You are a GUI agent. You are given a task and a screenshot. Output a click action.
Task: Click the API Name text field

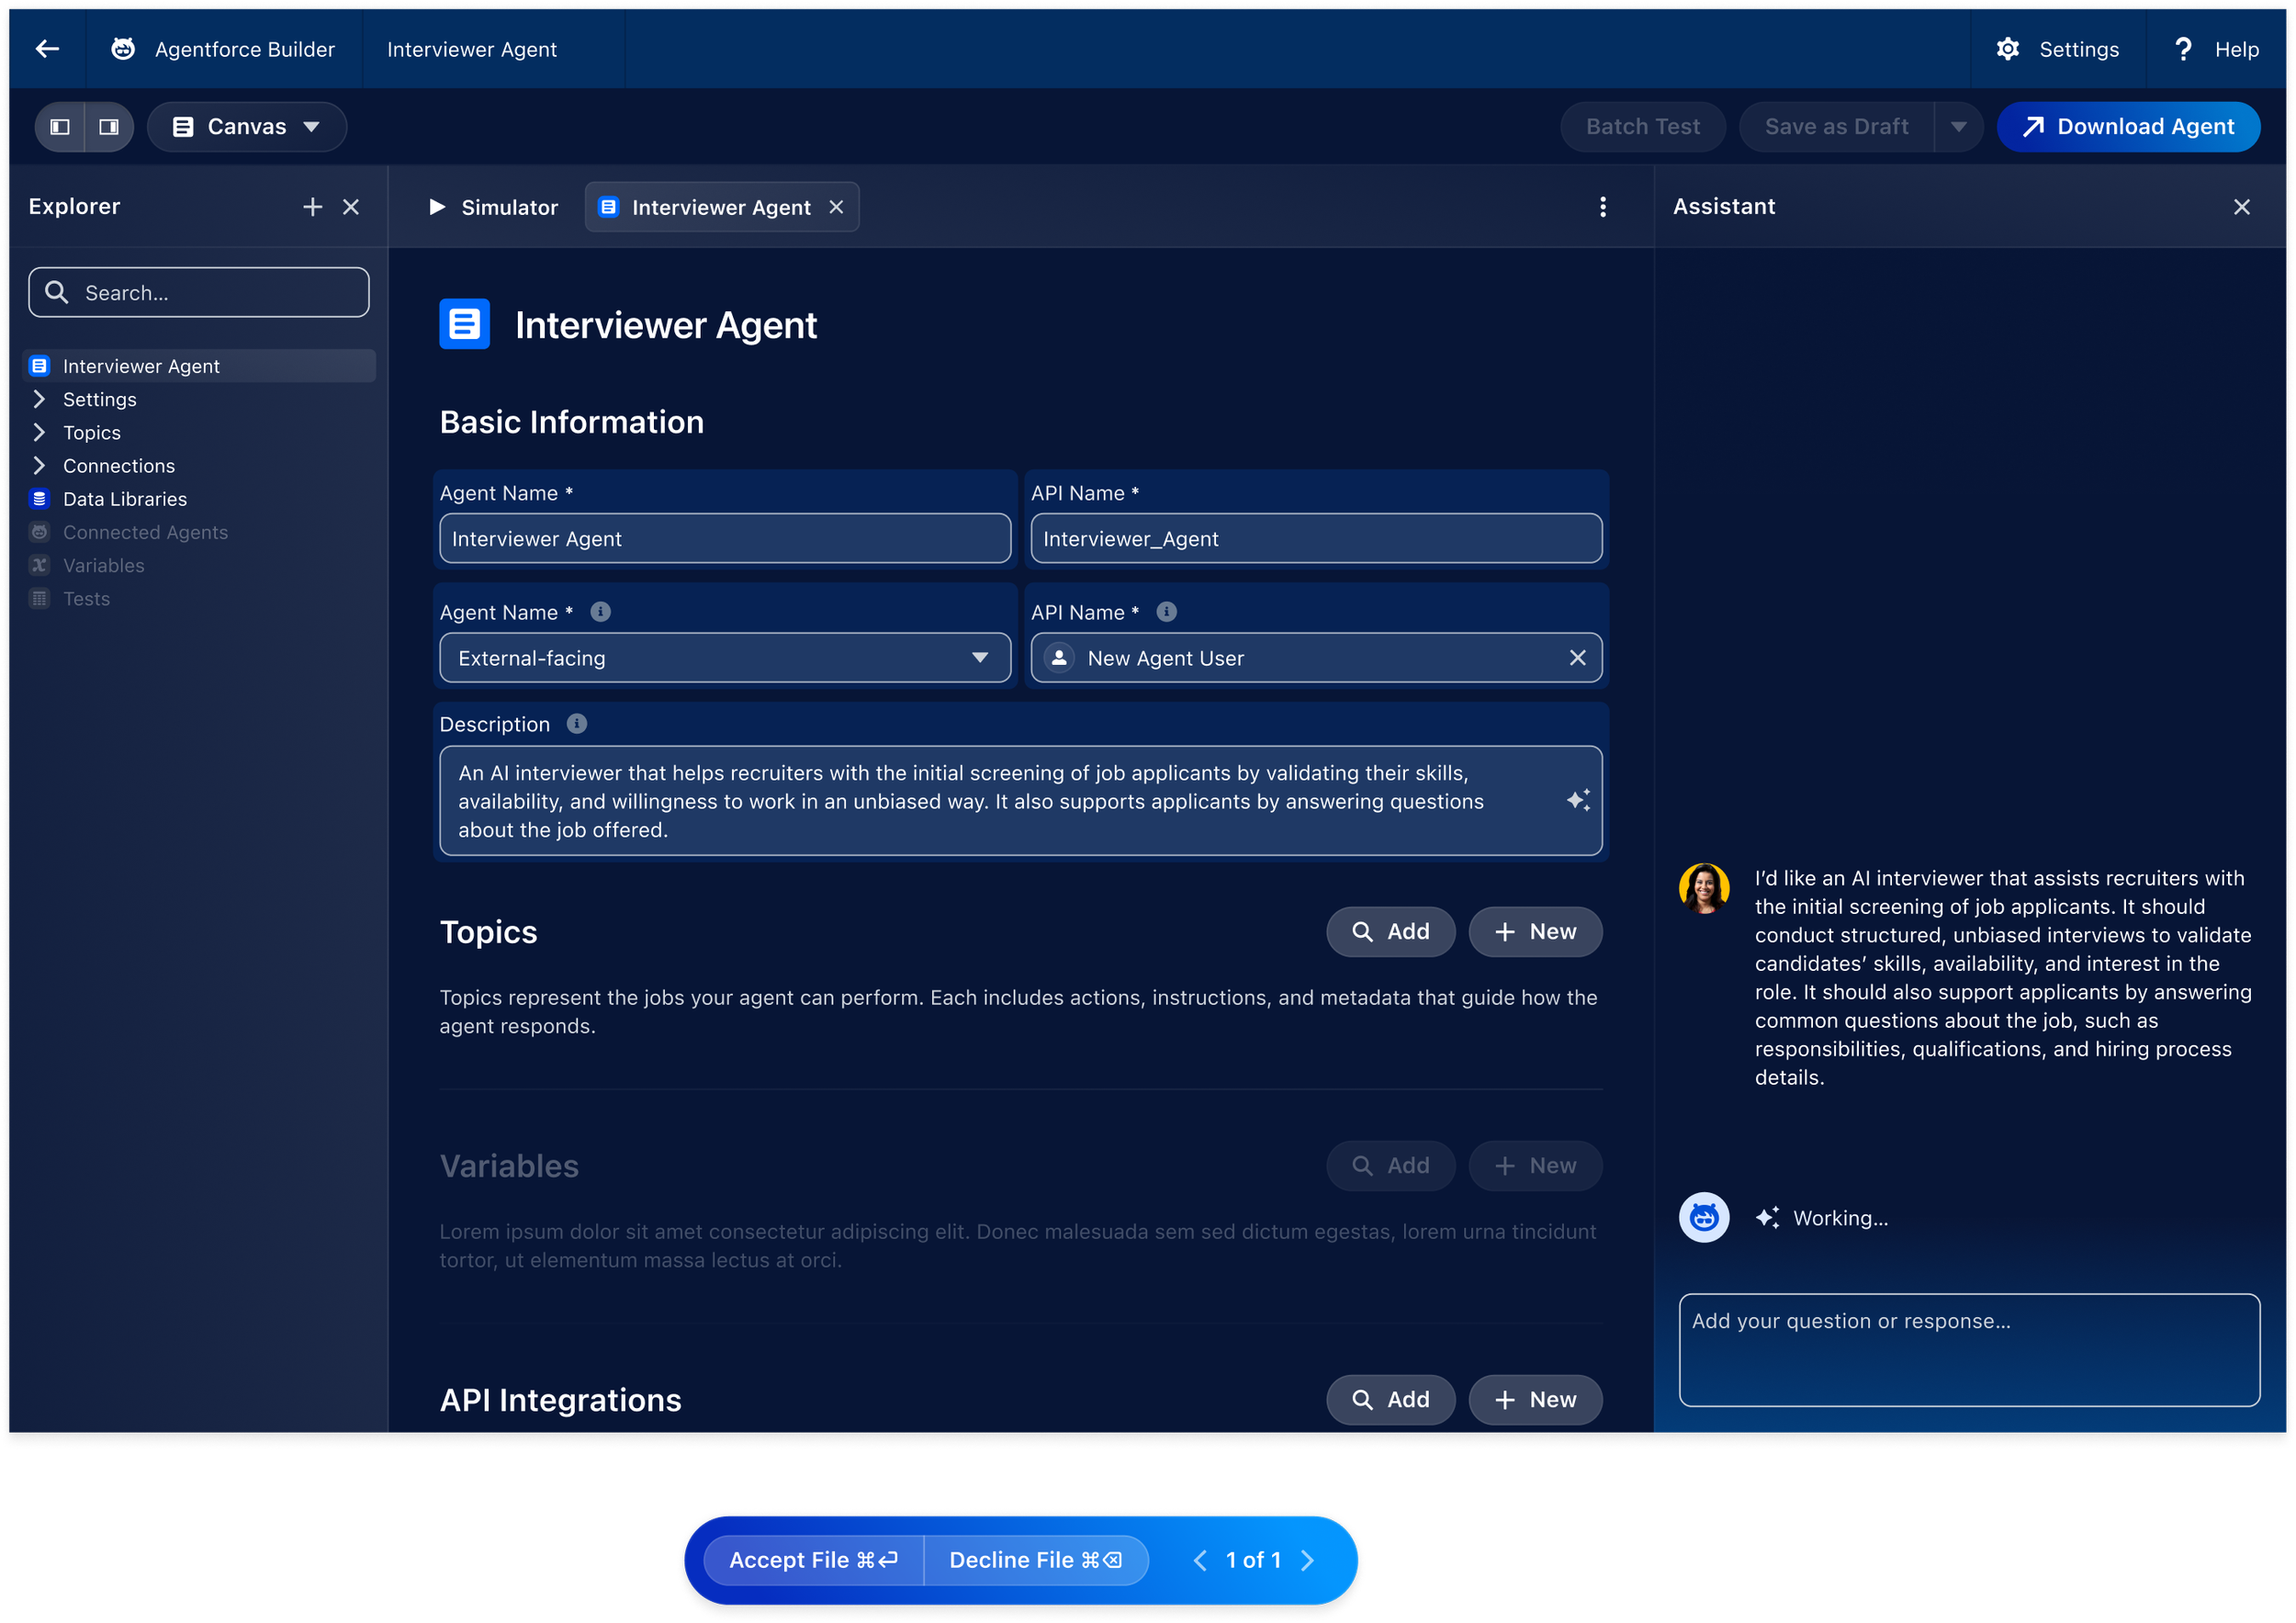(1316, 538)
